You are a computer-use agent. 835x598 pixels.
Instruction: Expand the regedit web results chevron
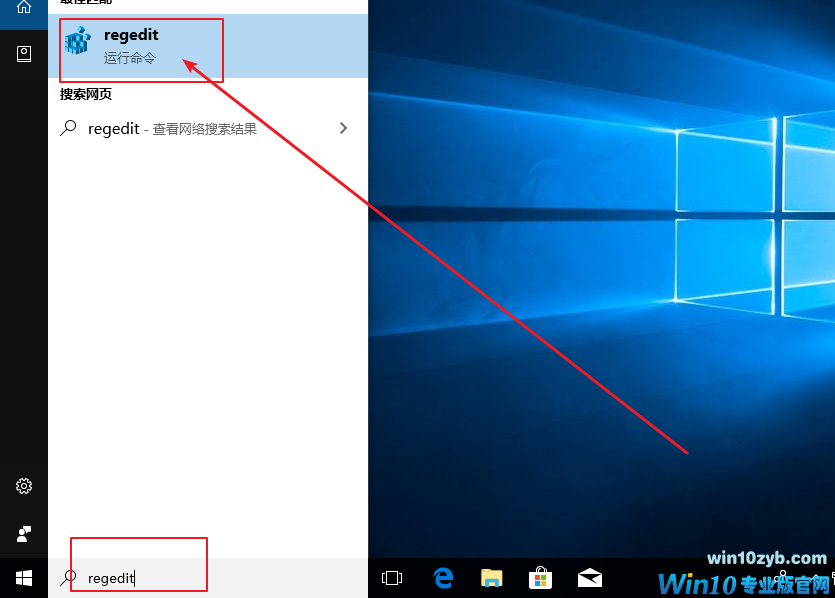pyautogui.click(x=343, y=128)
